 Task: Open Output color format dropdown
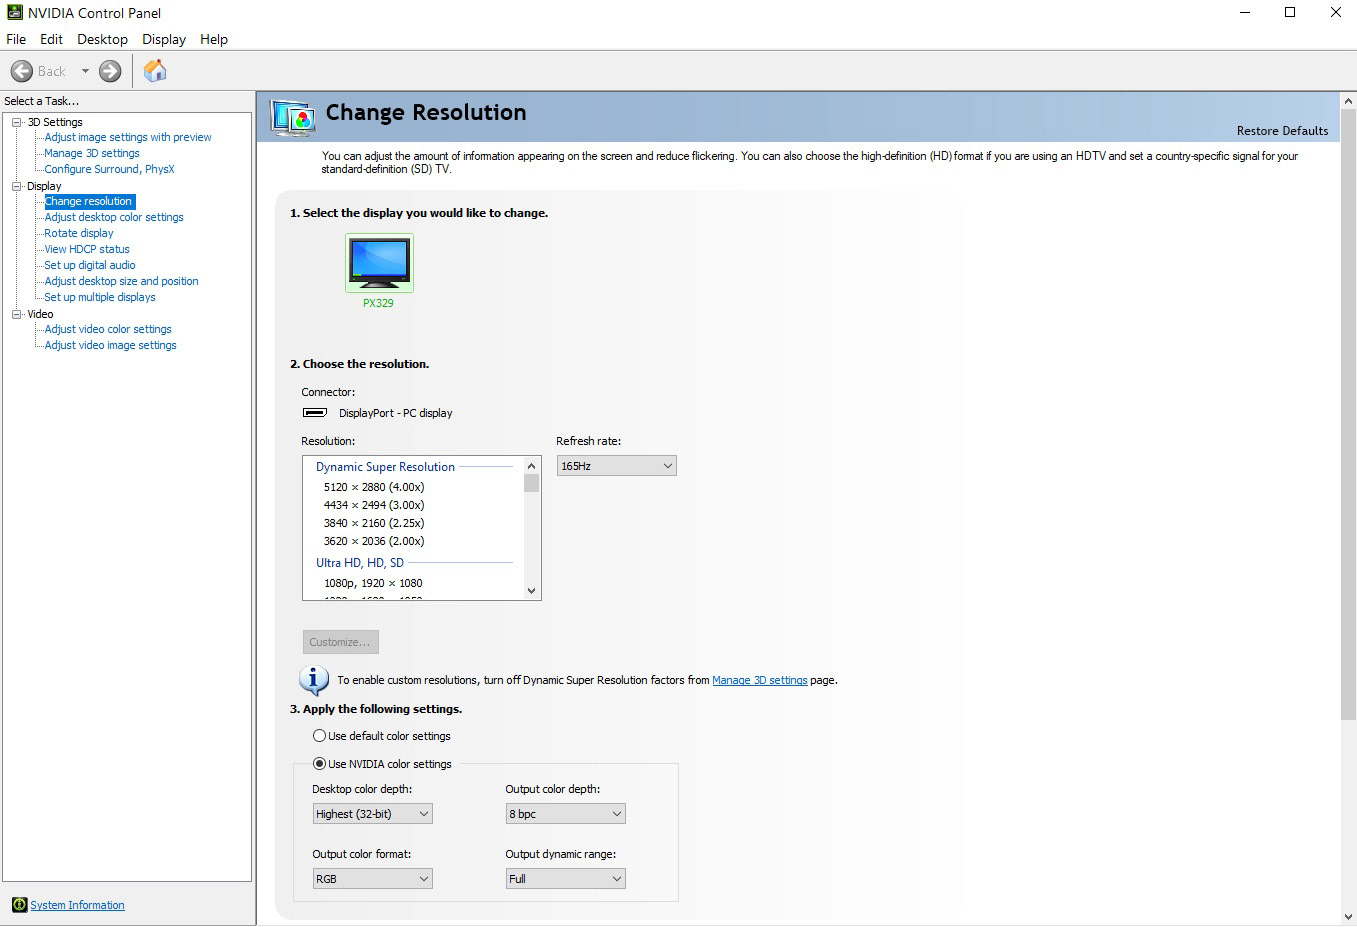coord(372,879)
